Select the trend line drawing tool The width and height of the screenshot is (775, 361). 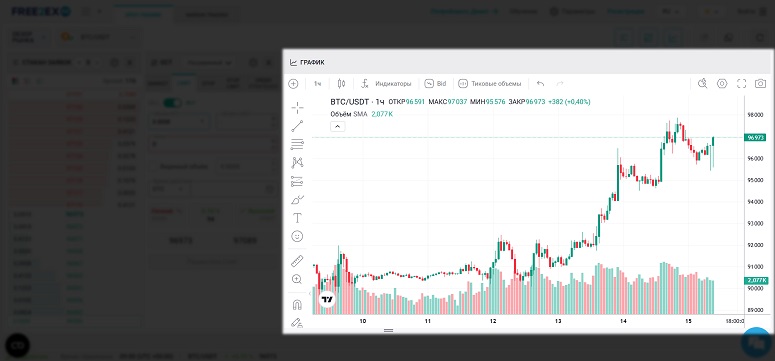point(297,126)
